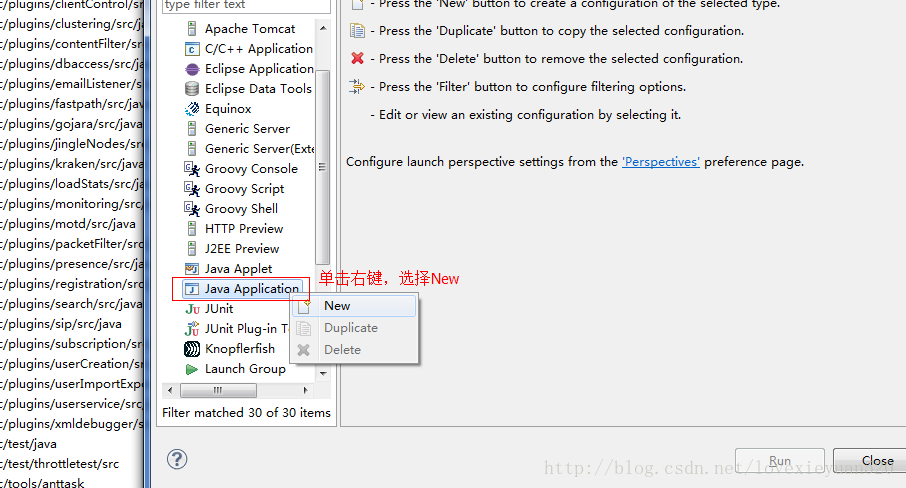Screen dimensions: 906x488
Task: Open the 'Perspectives' preference page link
Action: coord(660,162)
